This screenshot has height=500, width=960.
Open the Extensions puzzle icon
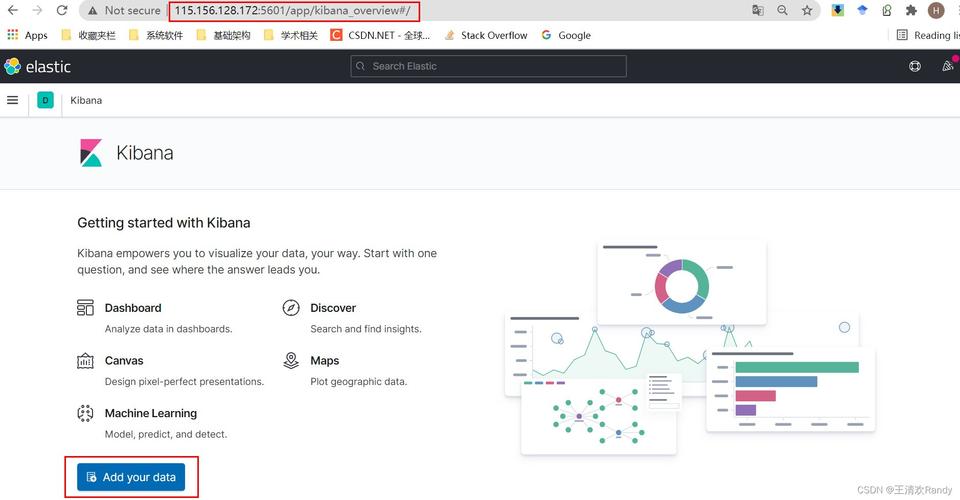click(911, 10)
